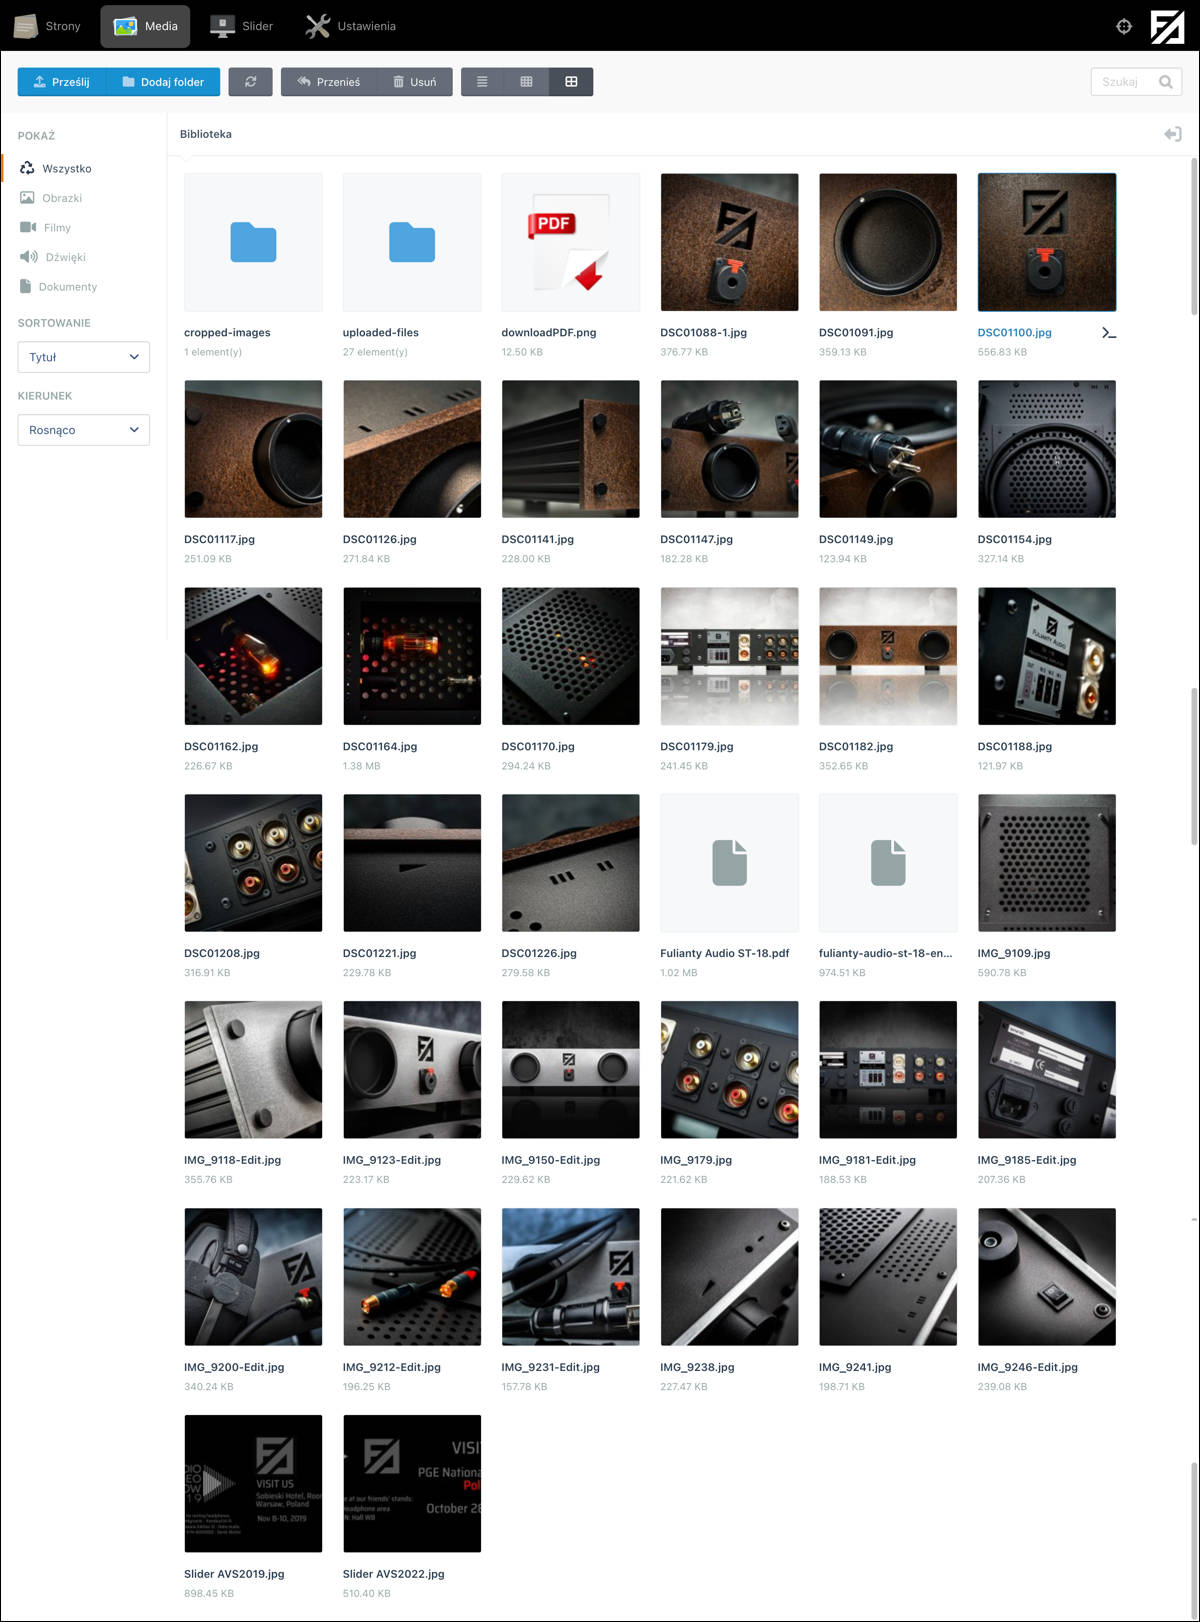1200x1622 pixels.
Task: Filter library by Filmy
Action: click(x=45, y=227)
